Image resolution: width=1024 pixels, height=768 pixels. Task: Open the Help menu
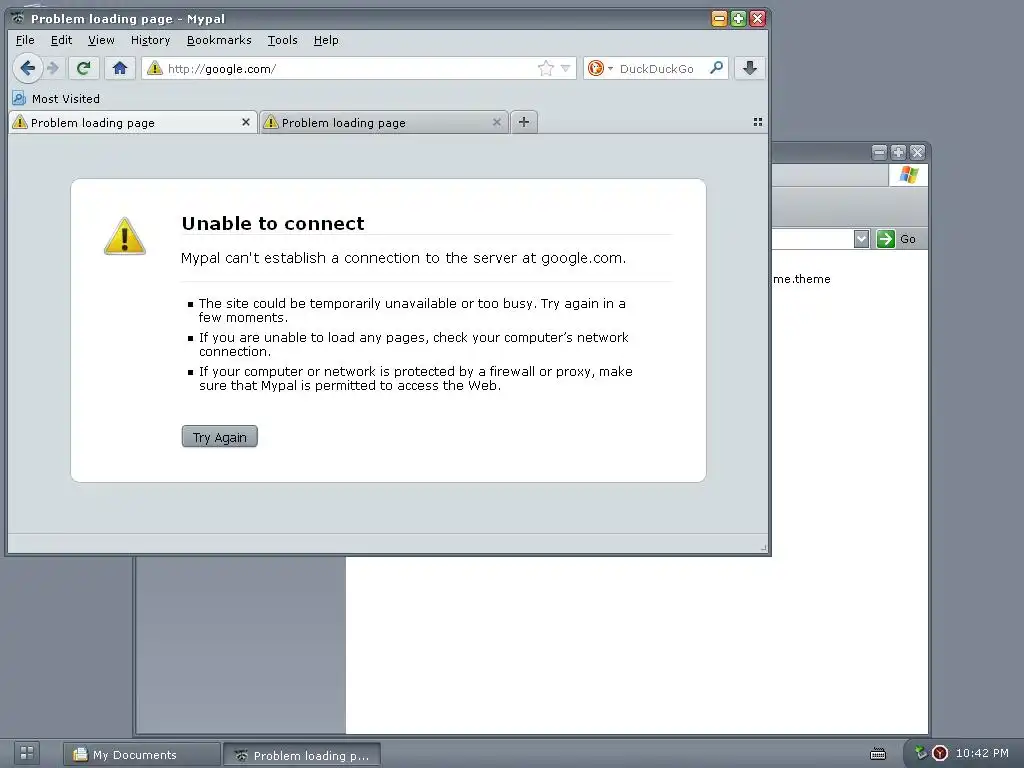click(326, 40)
